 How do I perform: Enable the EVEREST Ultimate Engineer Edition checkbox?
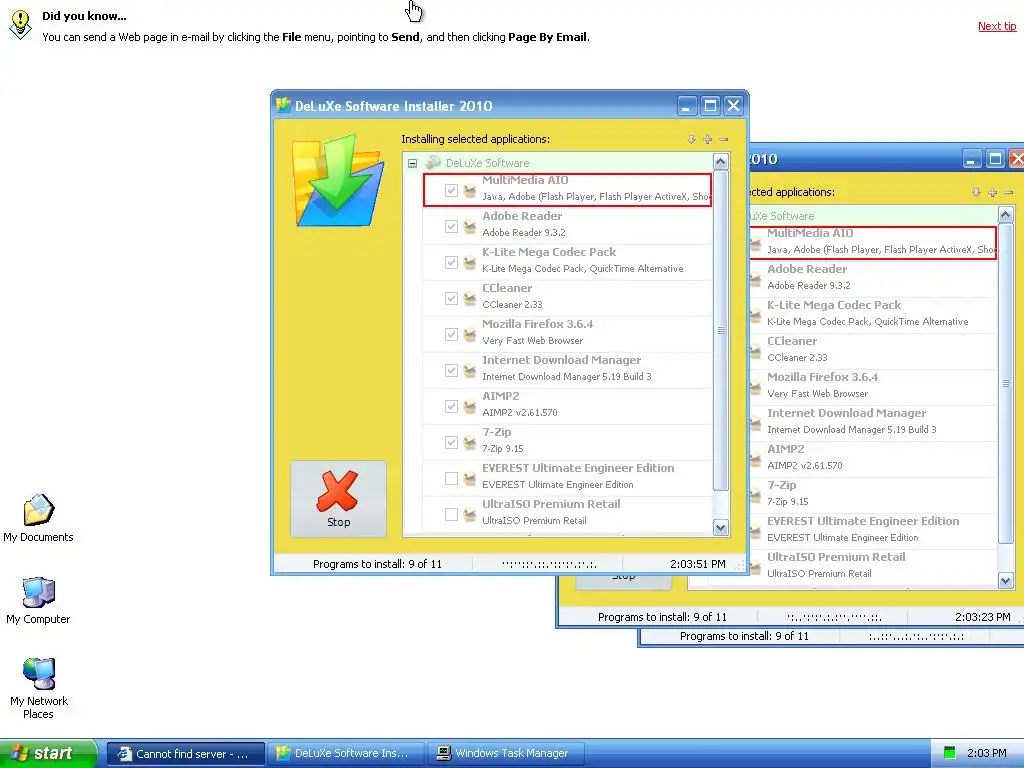click(x=451, y=479)
